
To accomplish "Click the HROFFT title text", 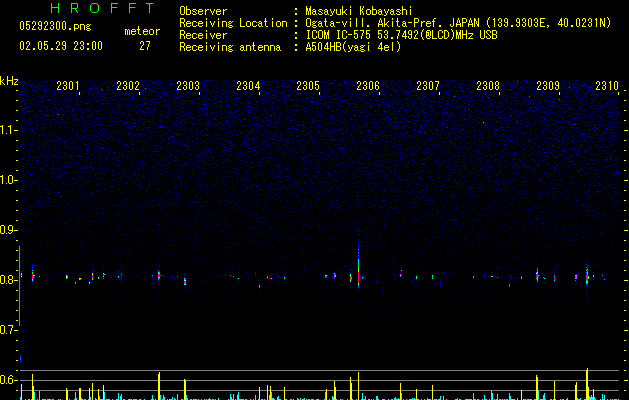I will click(x=102, y=8).
